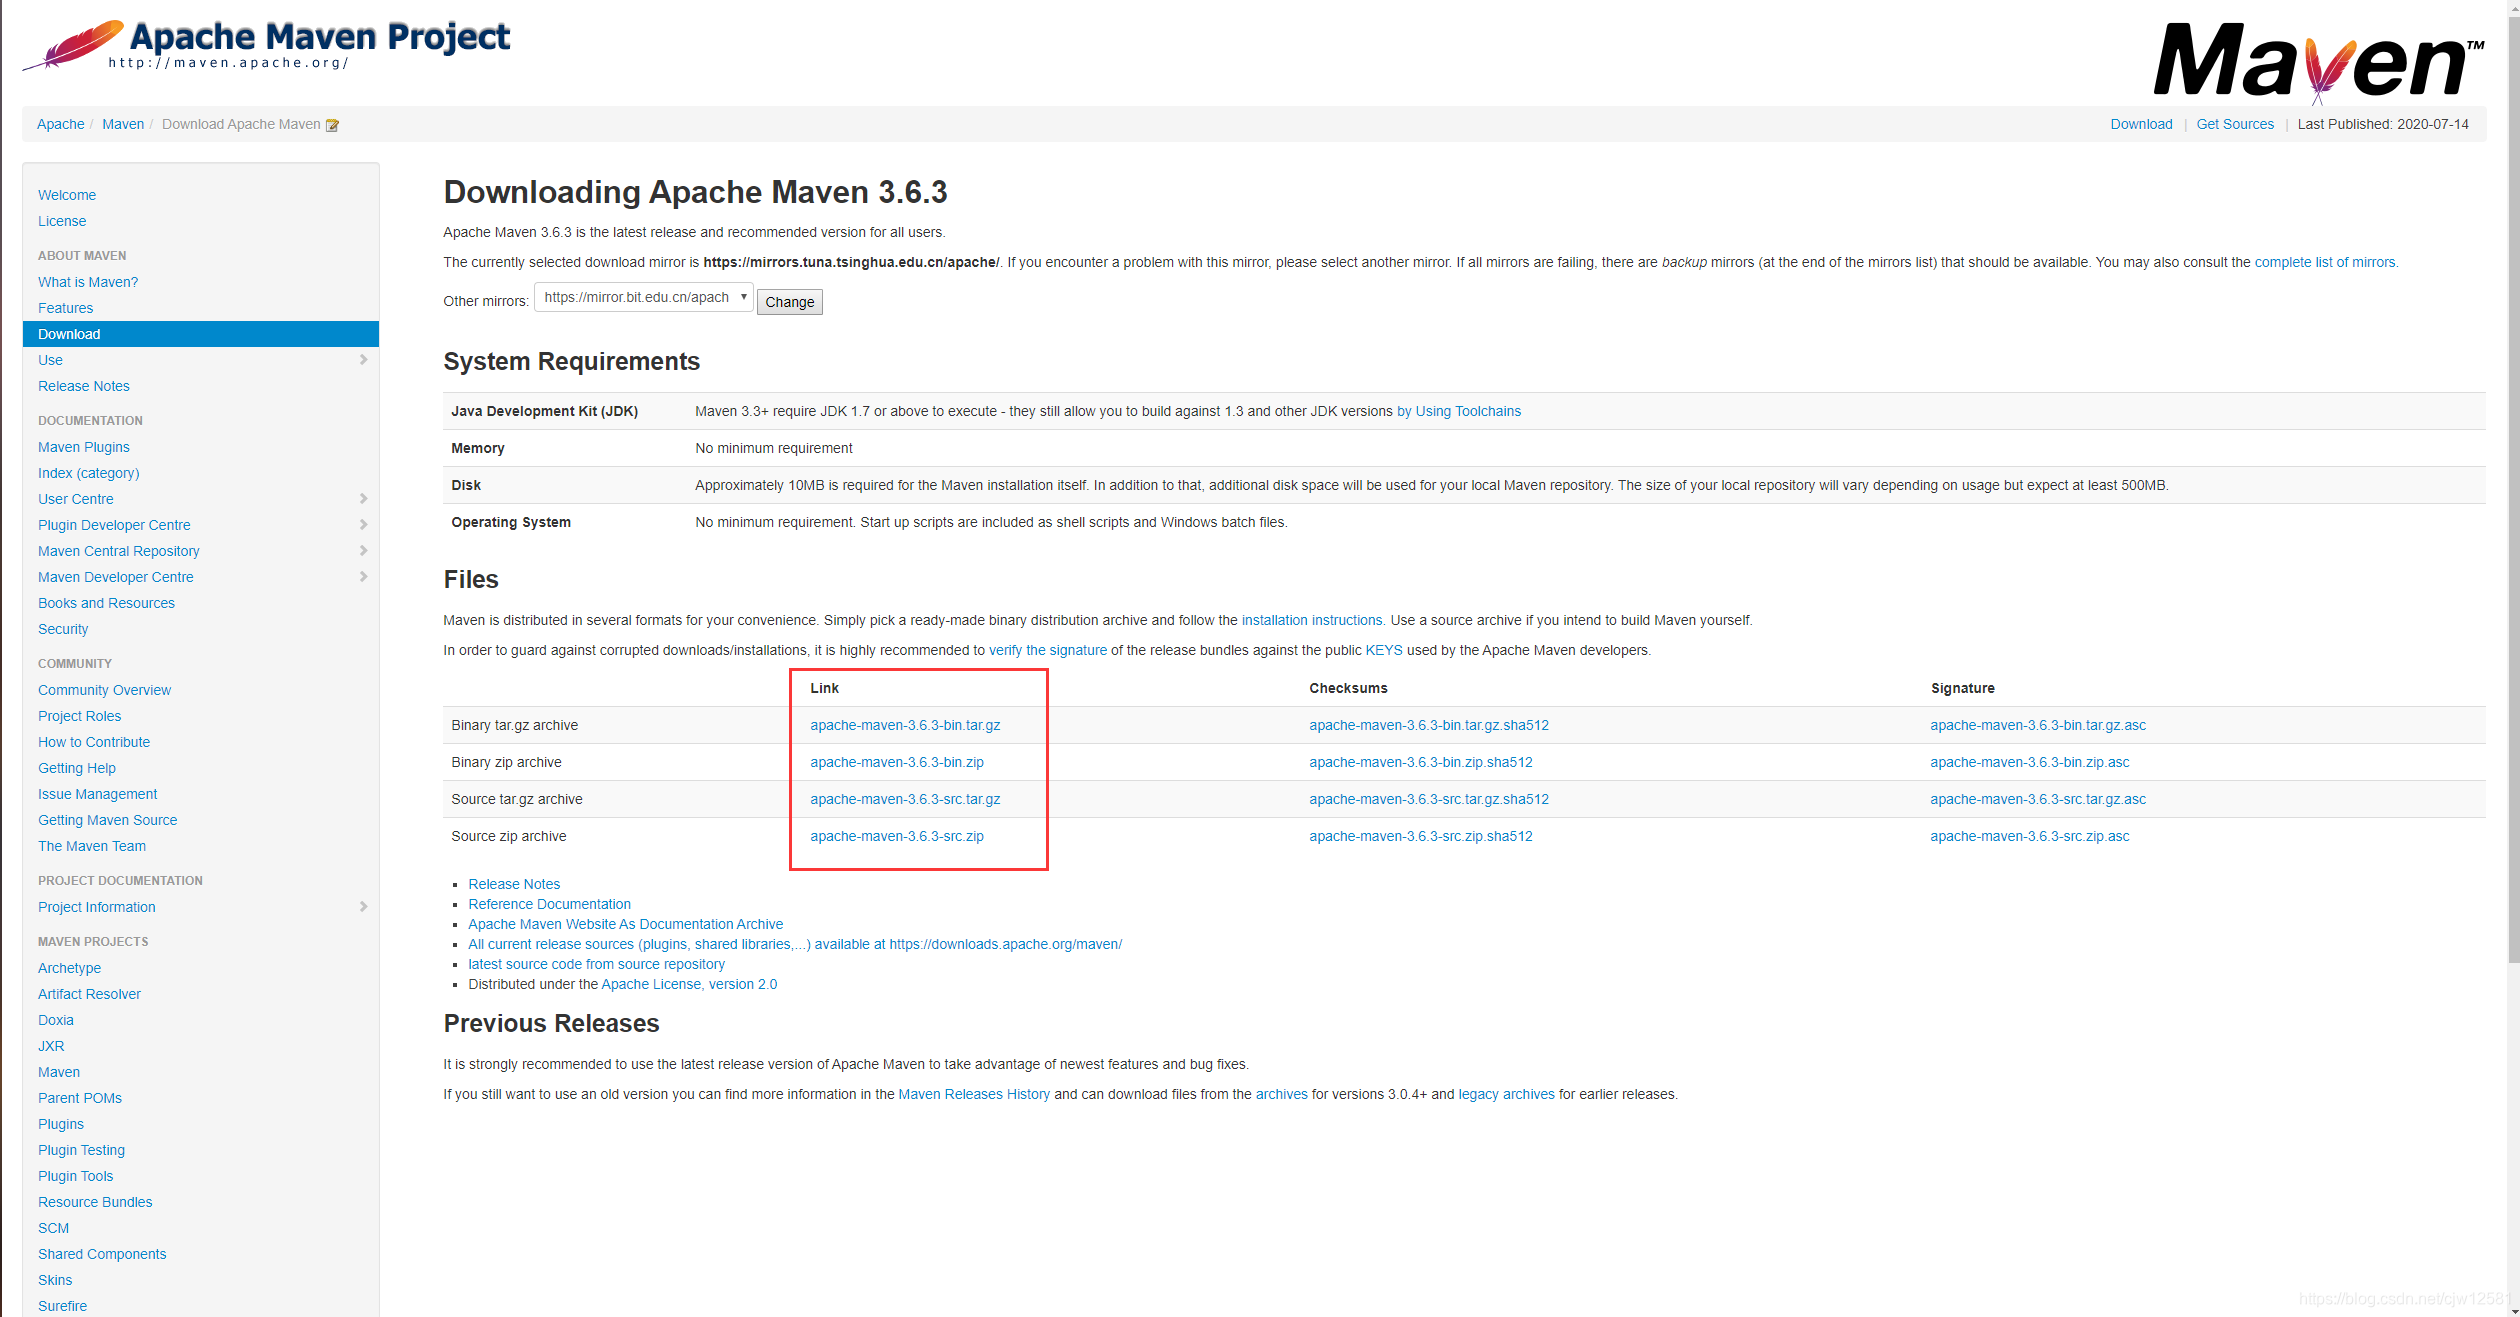Image resolution: width=2520 pixels, height=1317 pixels.
Task: Open Getting Maven Source sidebar link
Action: 108,820
